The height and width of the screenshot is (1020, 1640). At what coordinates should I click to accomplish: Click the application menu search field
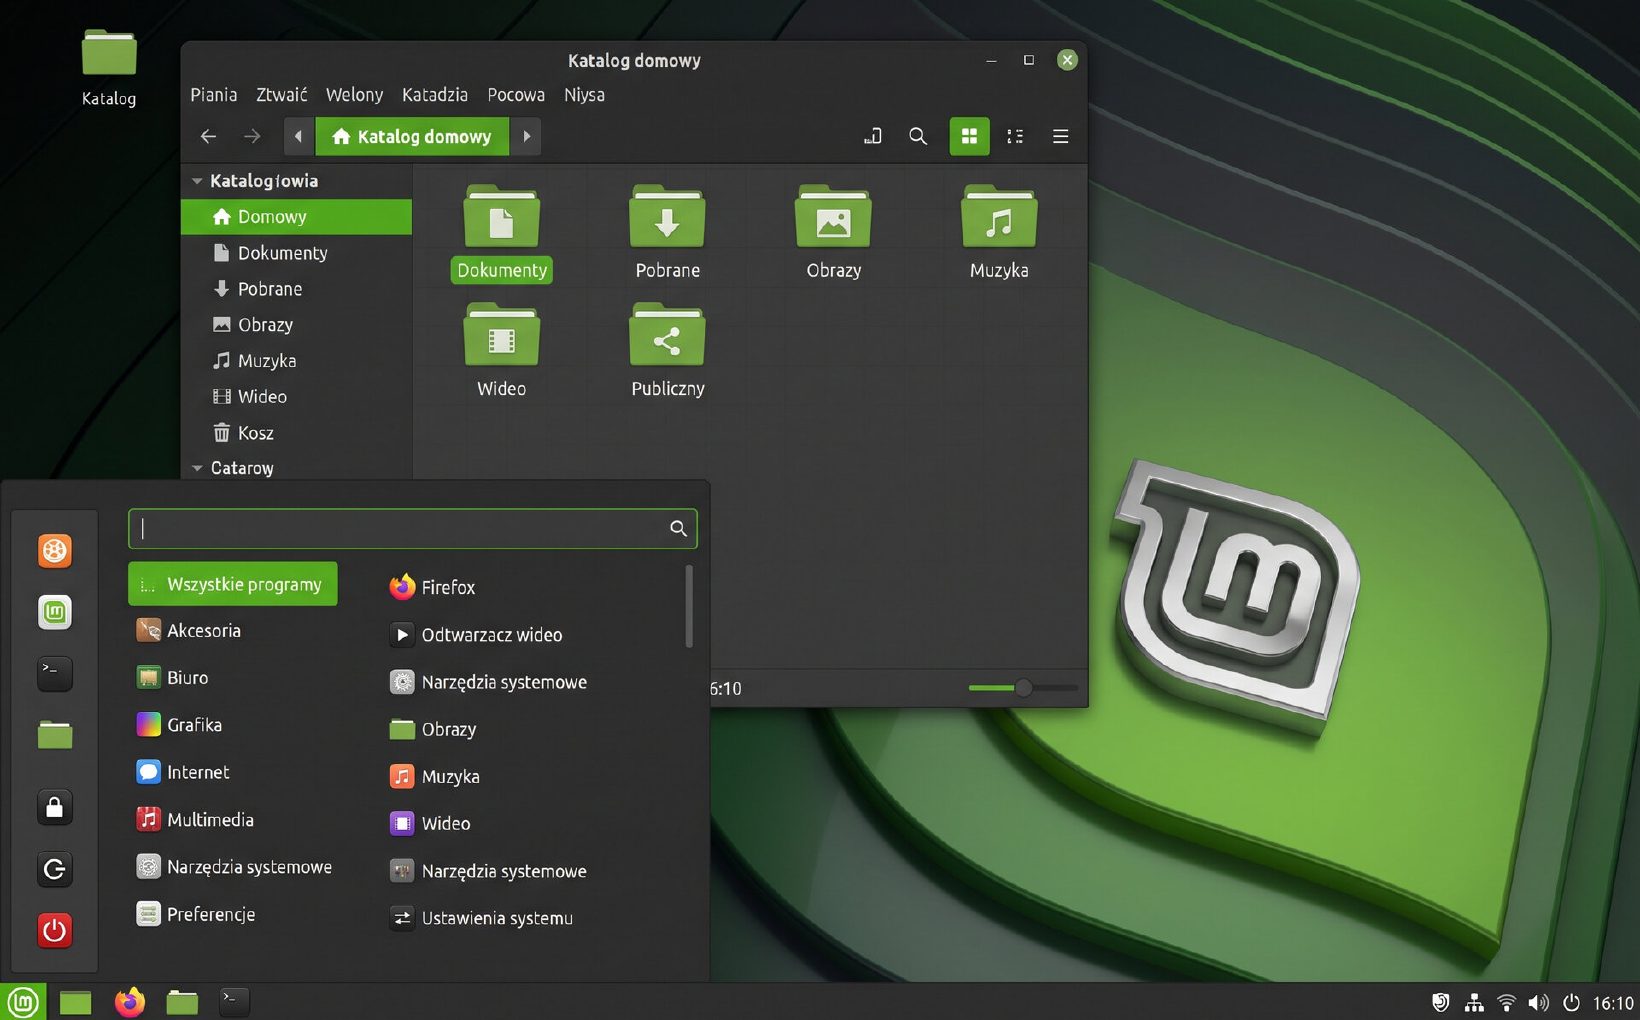pyautogui.click(x=412, y=528)
